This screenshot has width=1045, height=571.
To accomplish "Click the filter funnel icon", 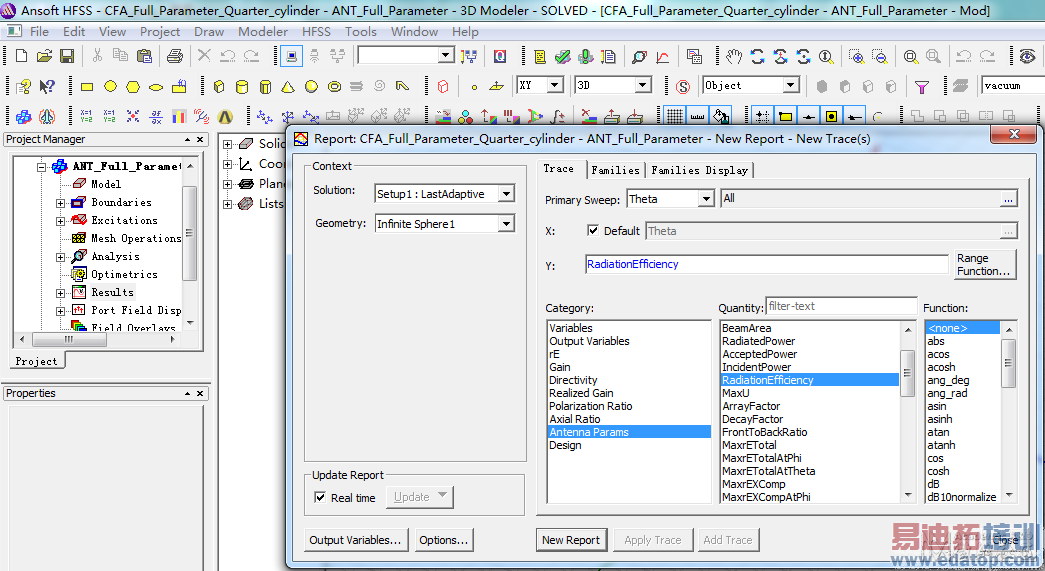I will [x=922, y=87].
